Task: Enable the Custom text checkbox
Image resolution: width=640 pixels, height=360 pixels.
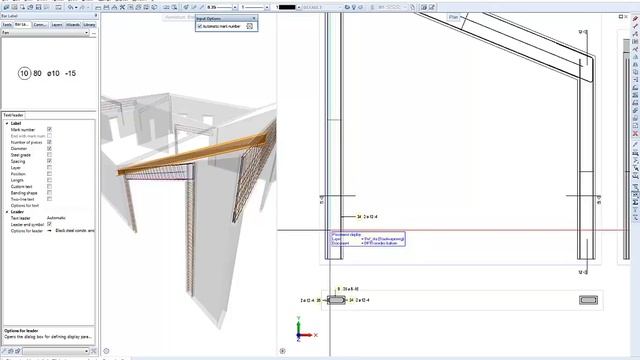Action: [x=49, y=187]
